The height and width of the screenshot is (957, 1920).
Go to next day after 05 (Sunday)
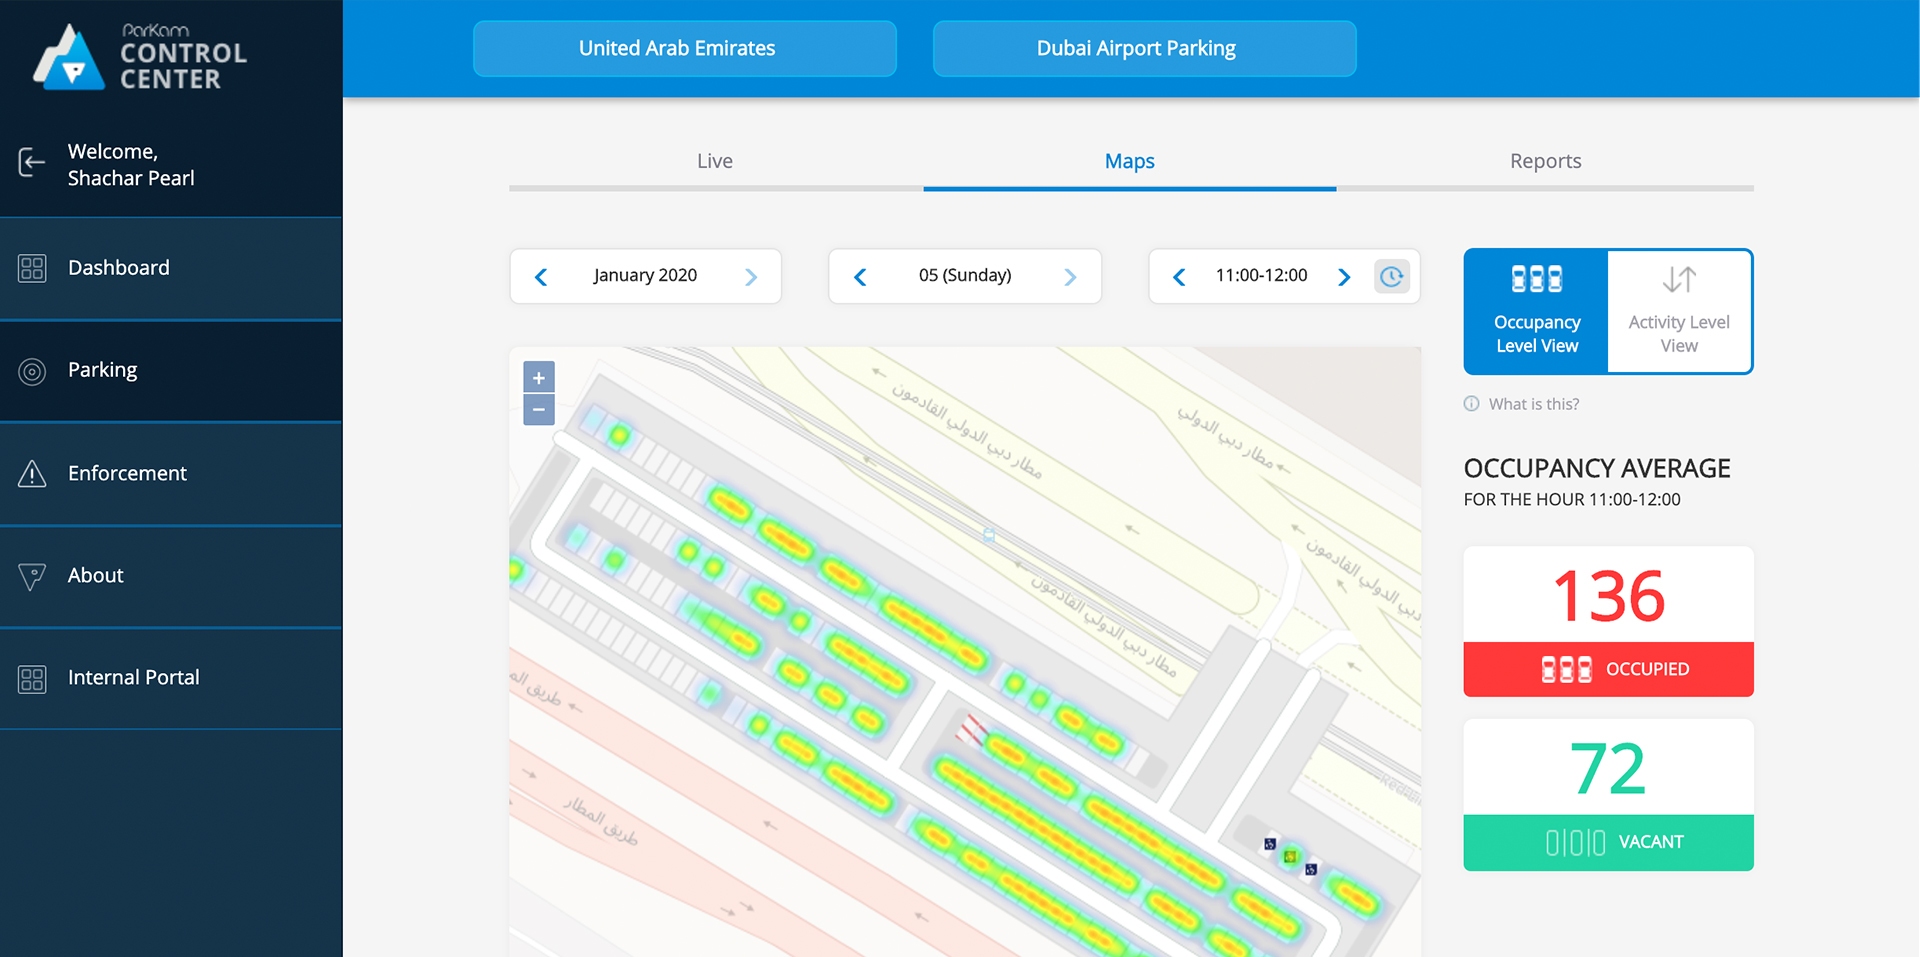[1070, 277]
